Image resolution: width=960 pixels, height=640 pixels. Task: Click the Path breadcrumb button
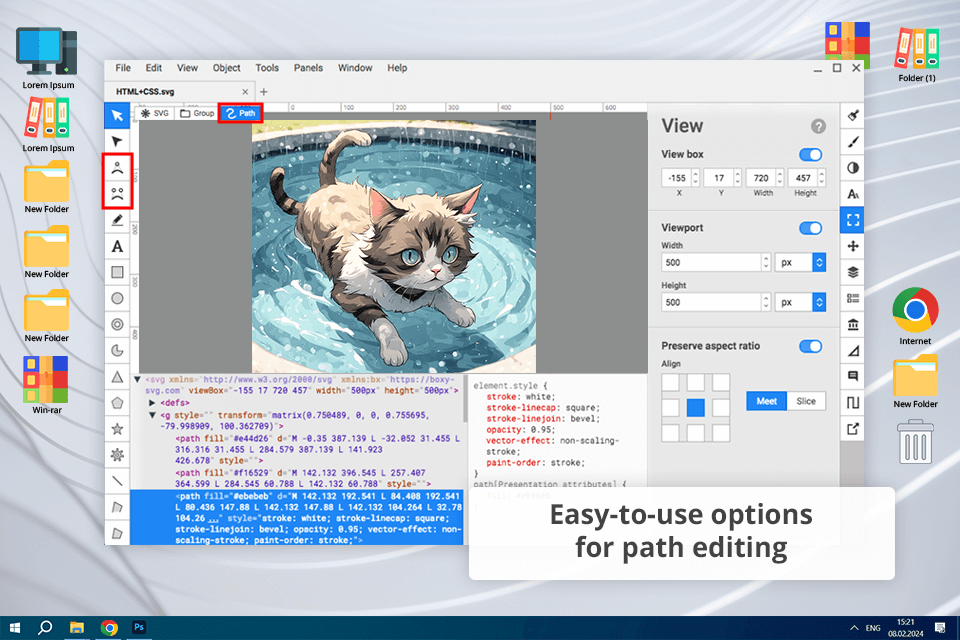[x=240, y=113]
